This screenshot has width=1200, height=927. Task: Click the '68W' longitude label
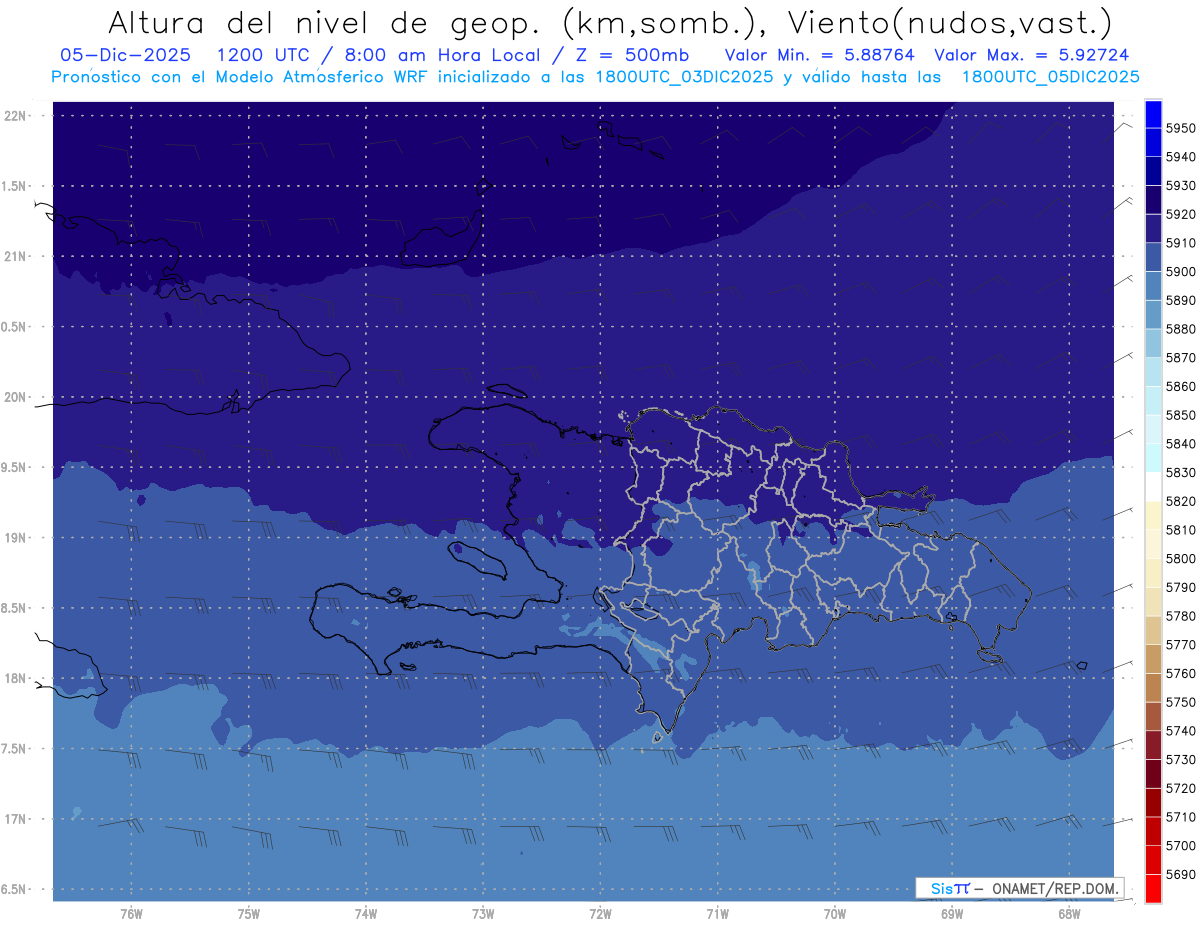tap(1069, 914)
